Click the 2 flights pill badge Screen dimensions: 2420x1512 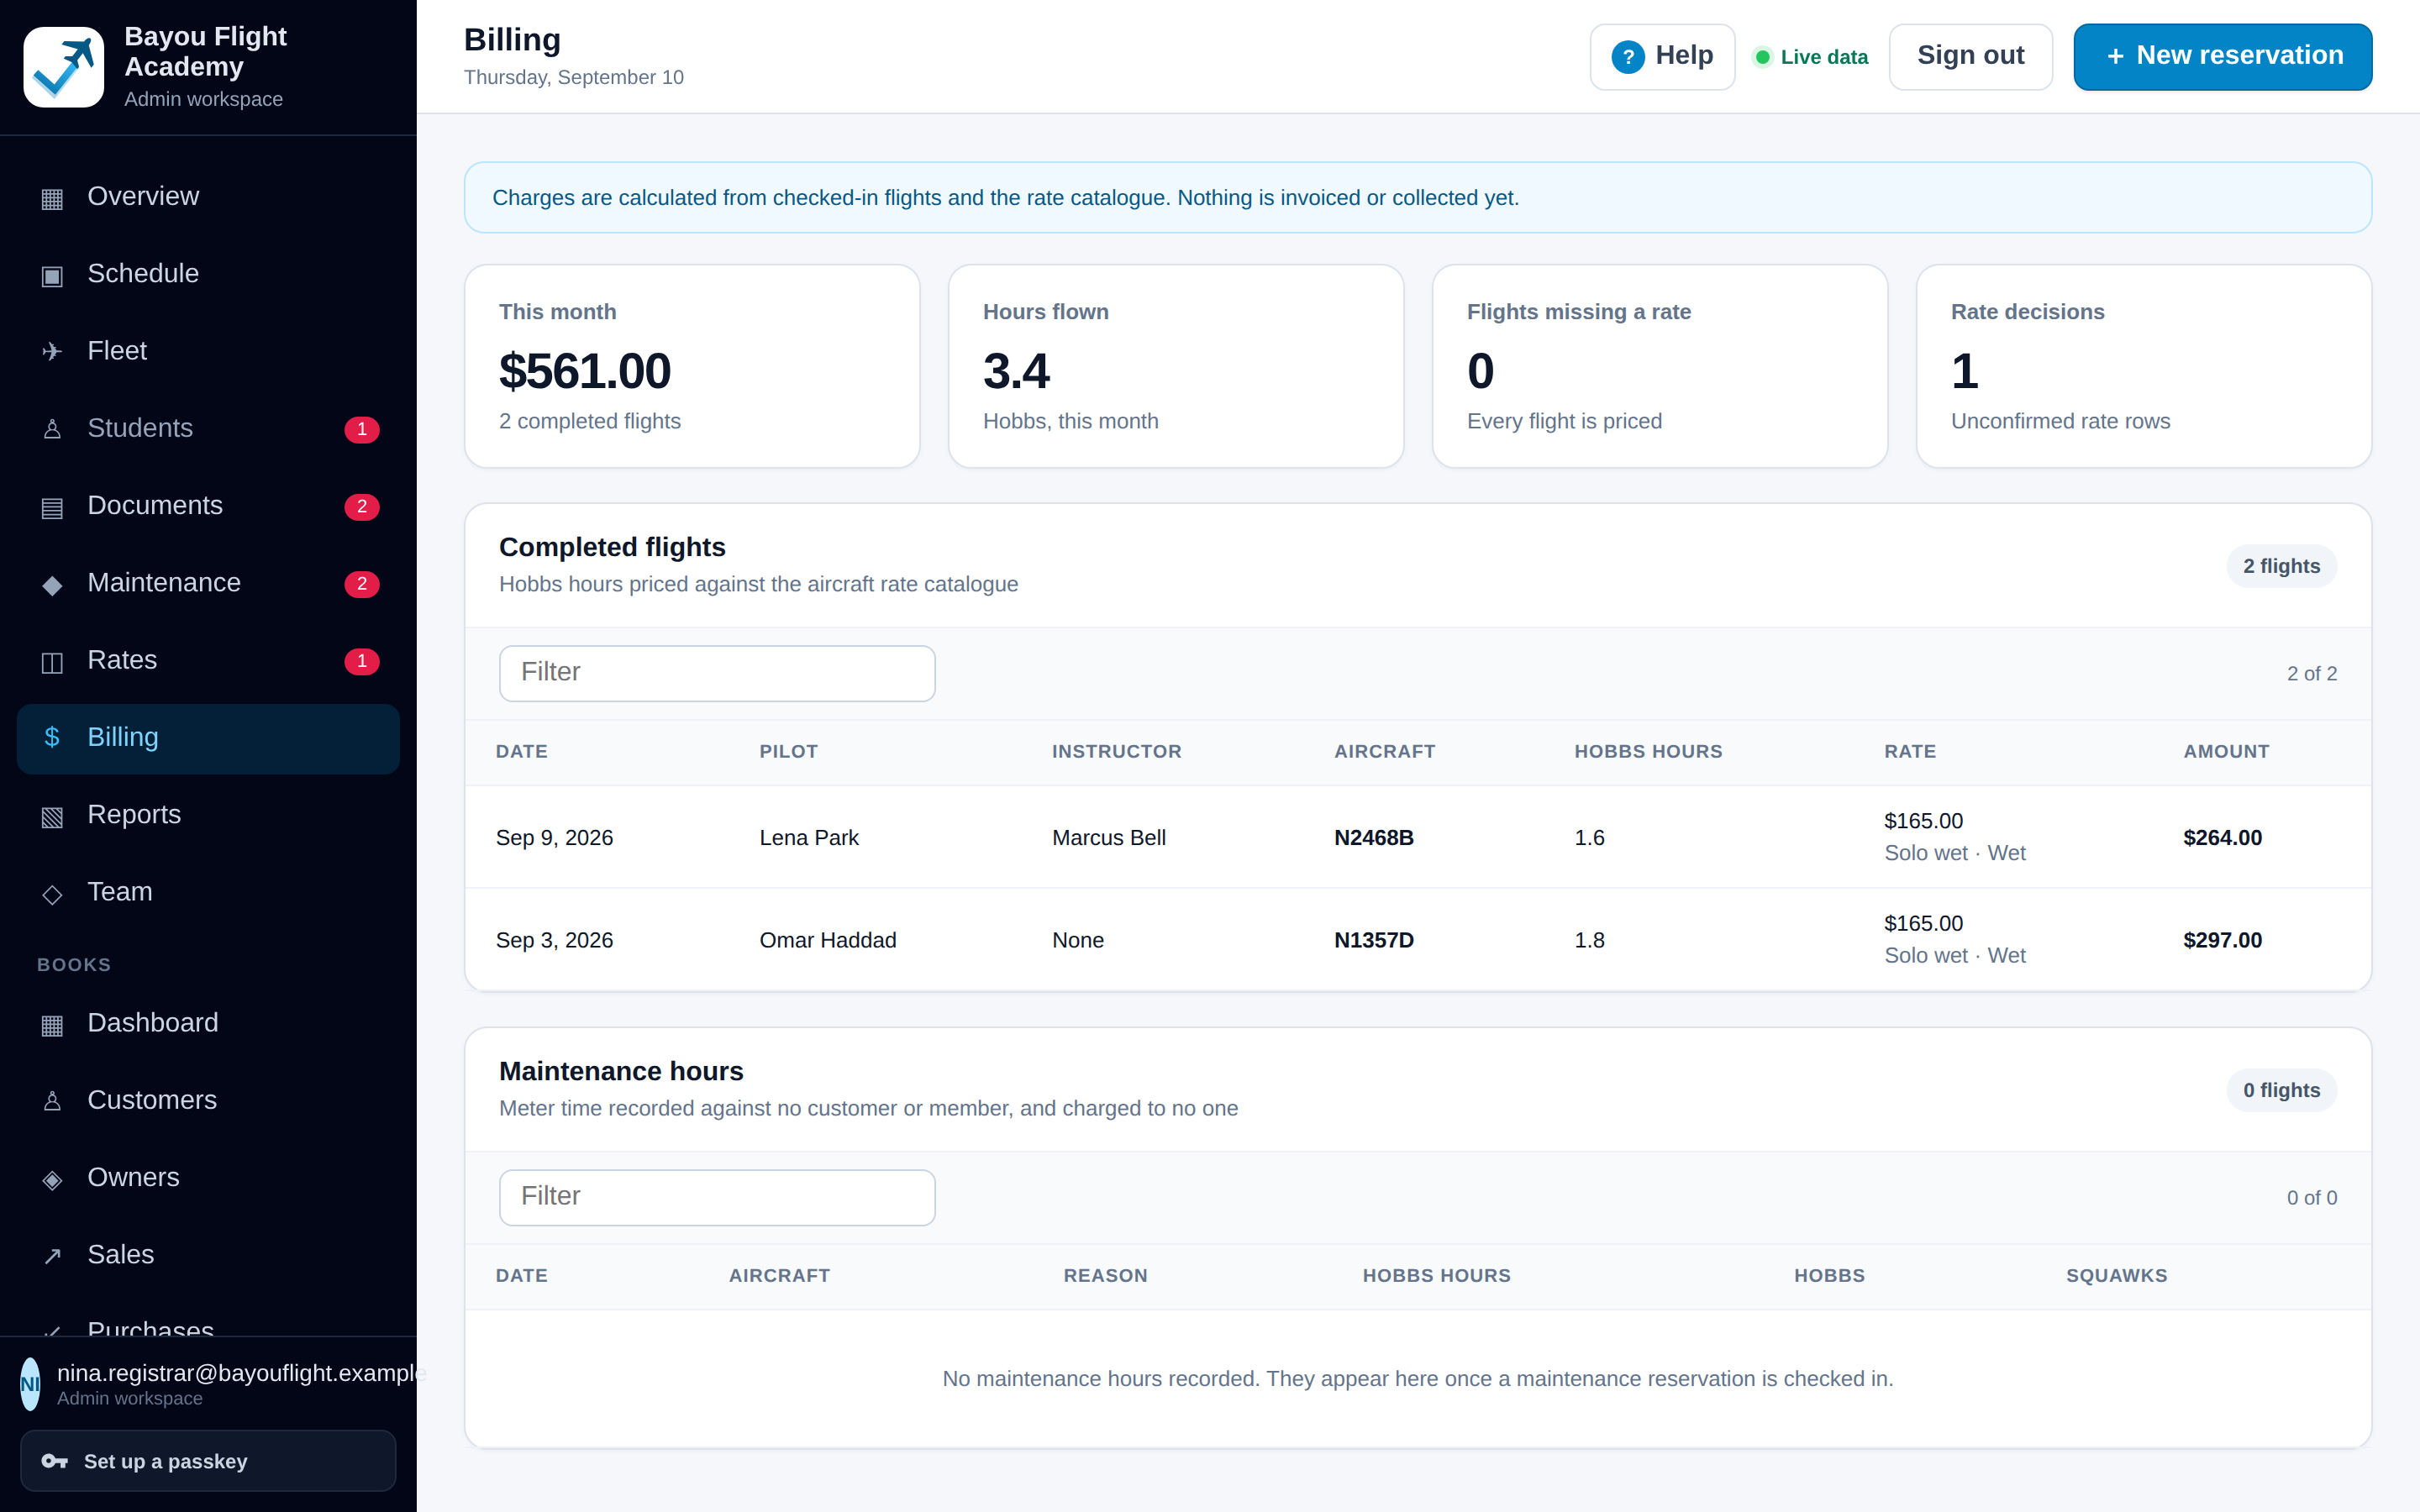2281,566
